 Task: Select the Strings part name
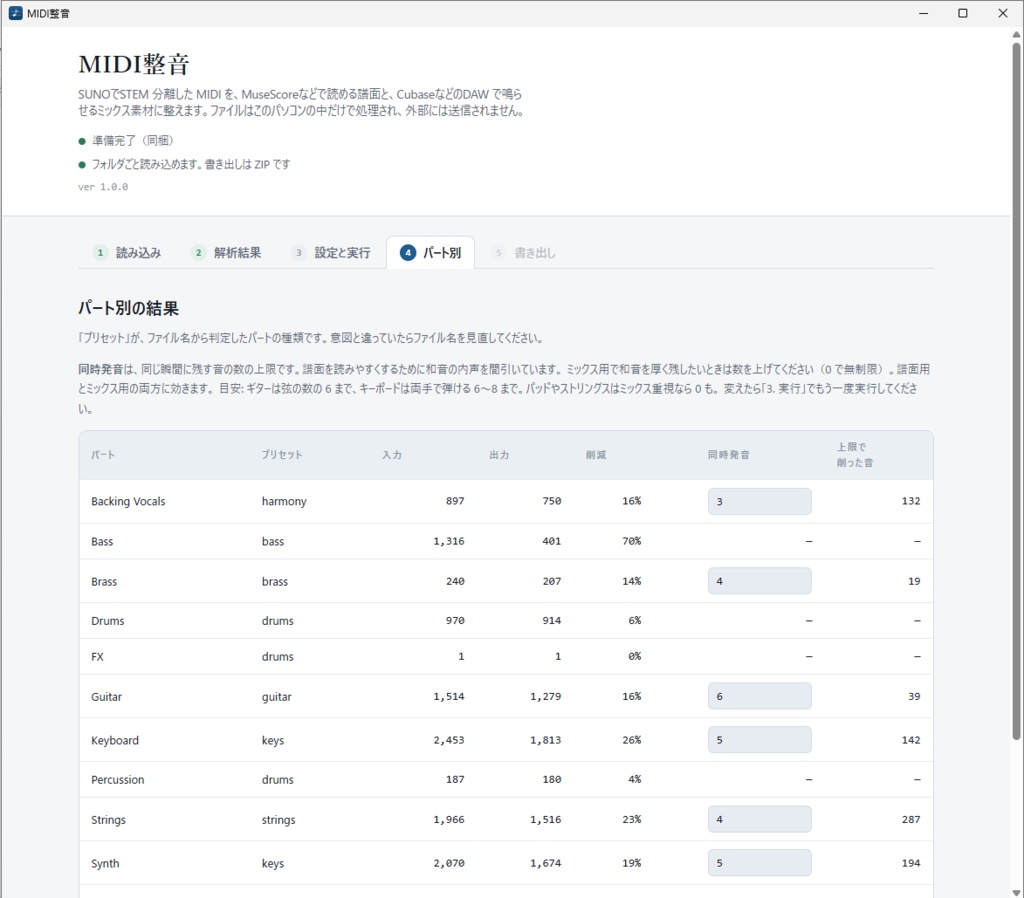tap(108, 820)
